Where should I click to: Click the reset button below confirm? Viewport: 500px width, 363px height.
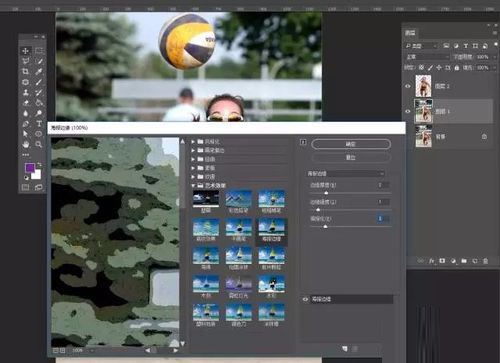click(x=351, y=157)
